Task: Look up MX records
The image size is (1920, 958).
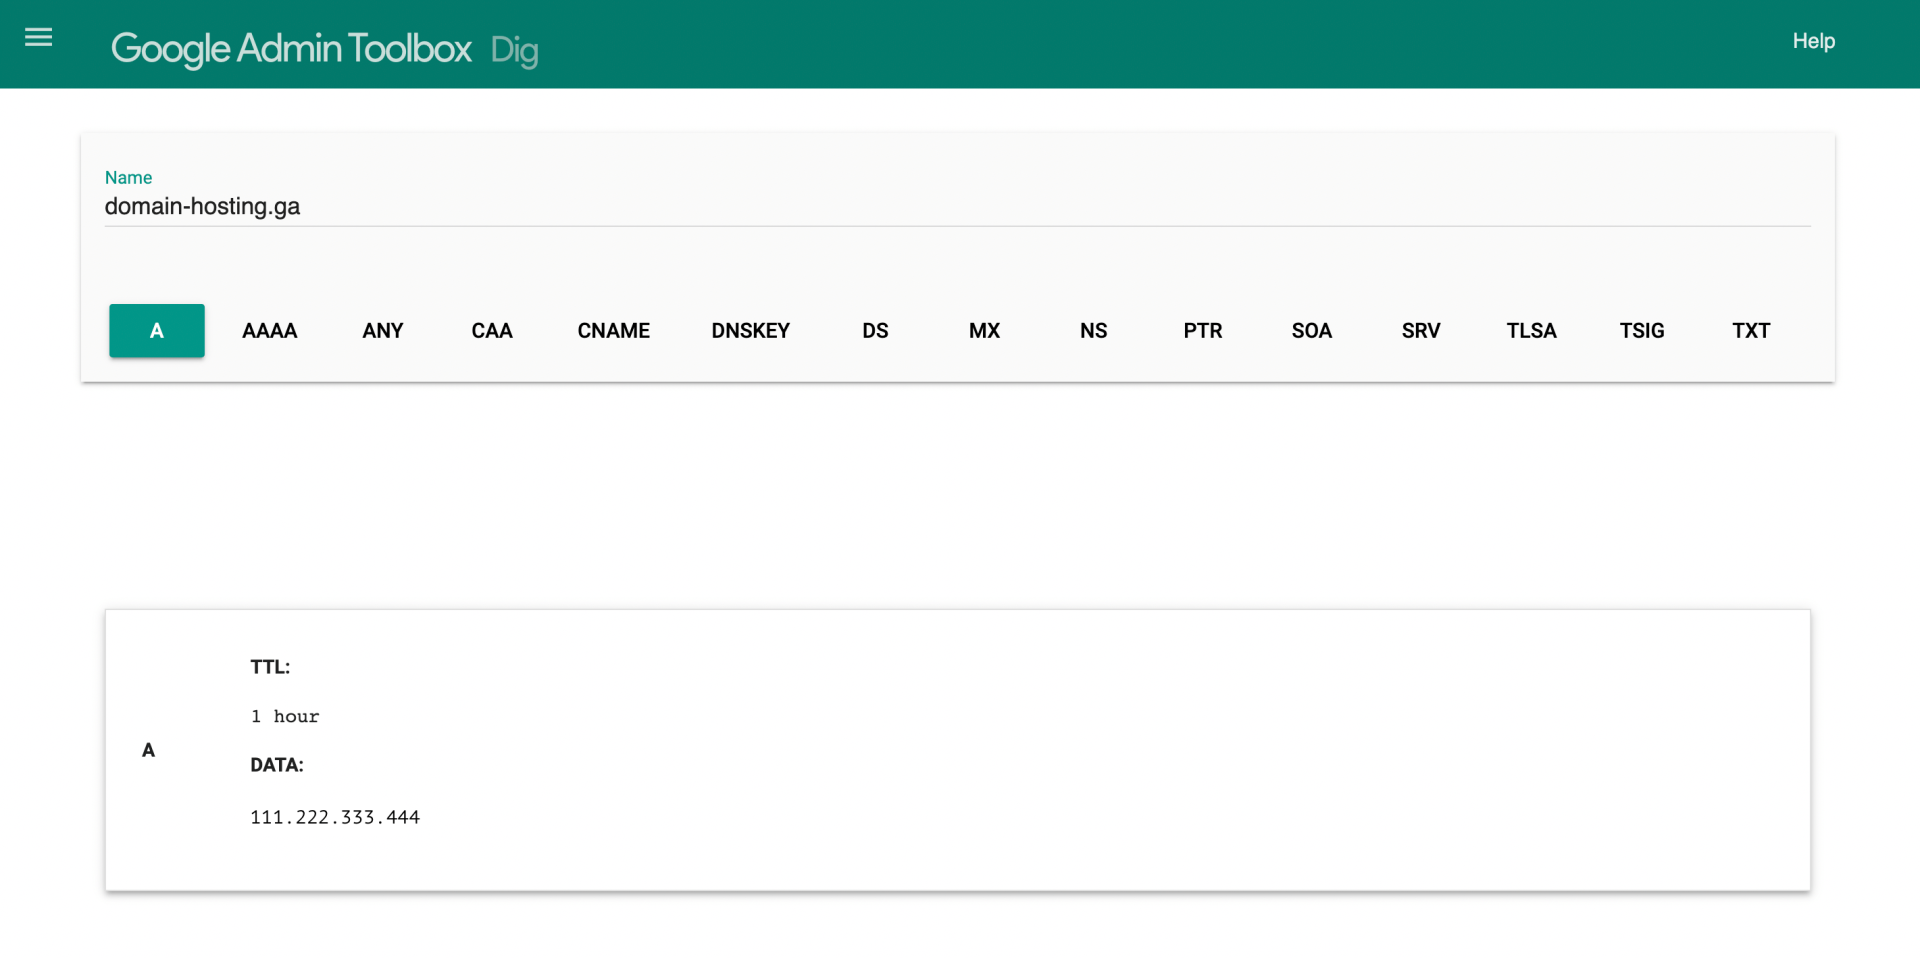Action: click(984, 331)
